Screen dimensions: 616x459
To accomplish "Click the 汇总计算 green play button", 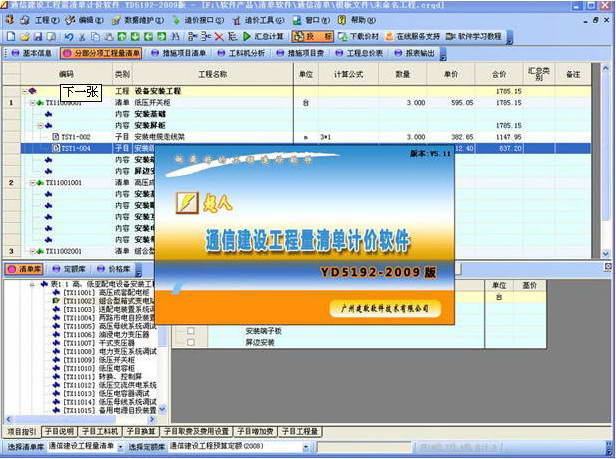I will coord(263,37).
